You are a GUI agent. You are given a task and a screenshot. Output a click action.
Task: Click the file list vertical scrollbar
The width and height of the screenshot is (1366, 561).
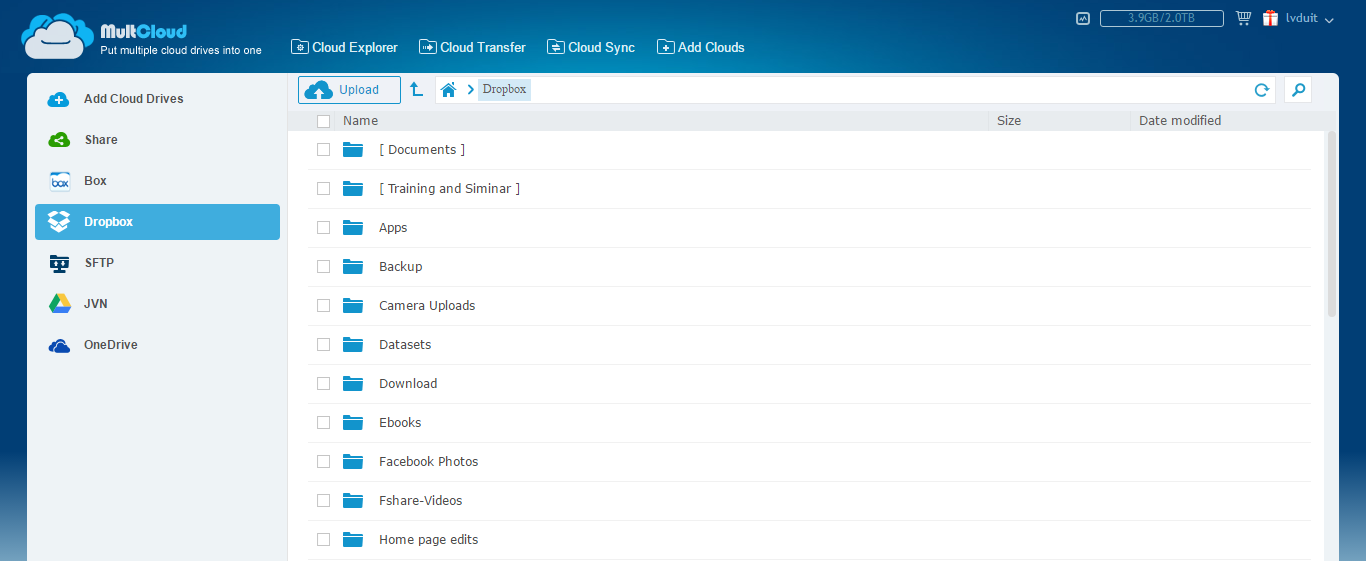pos(1331,224)
